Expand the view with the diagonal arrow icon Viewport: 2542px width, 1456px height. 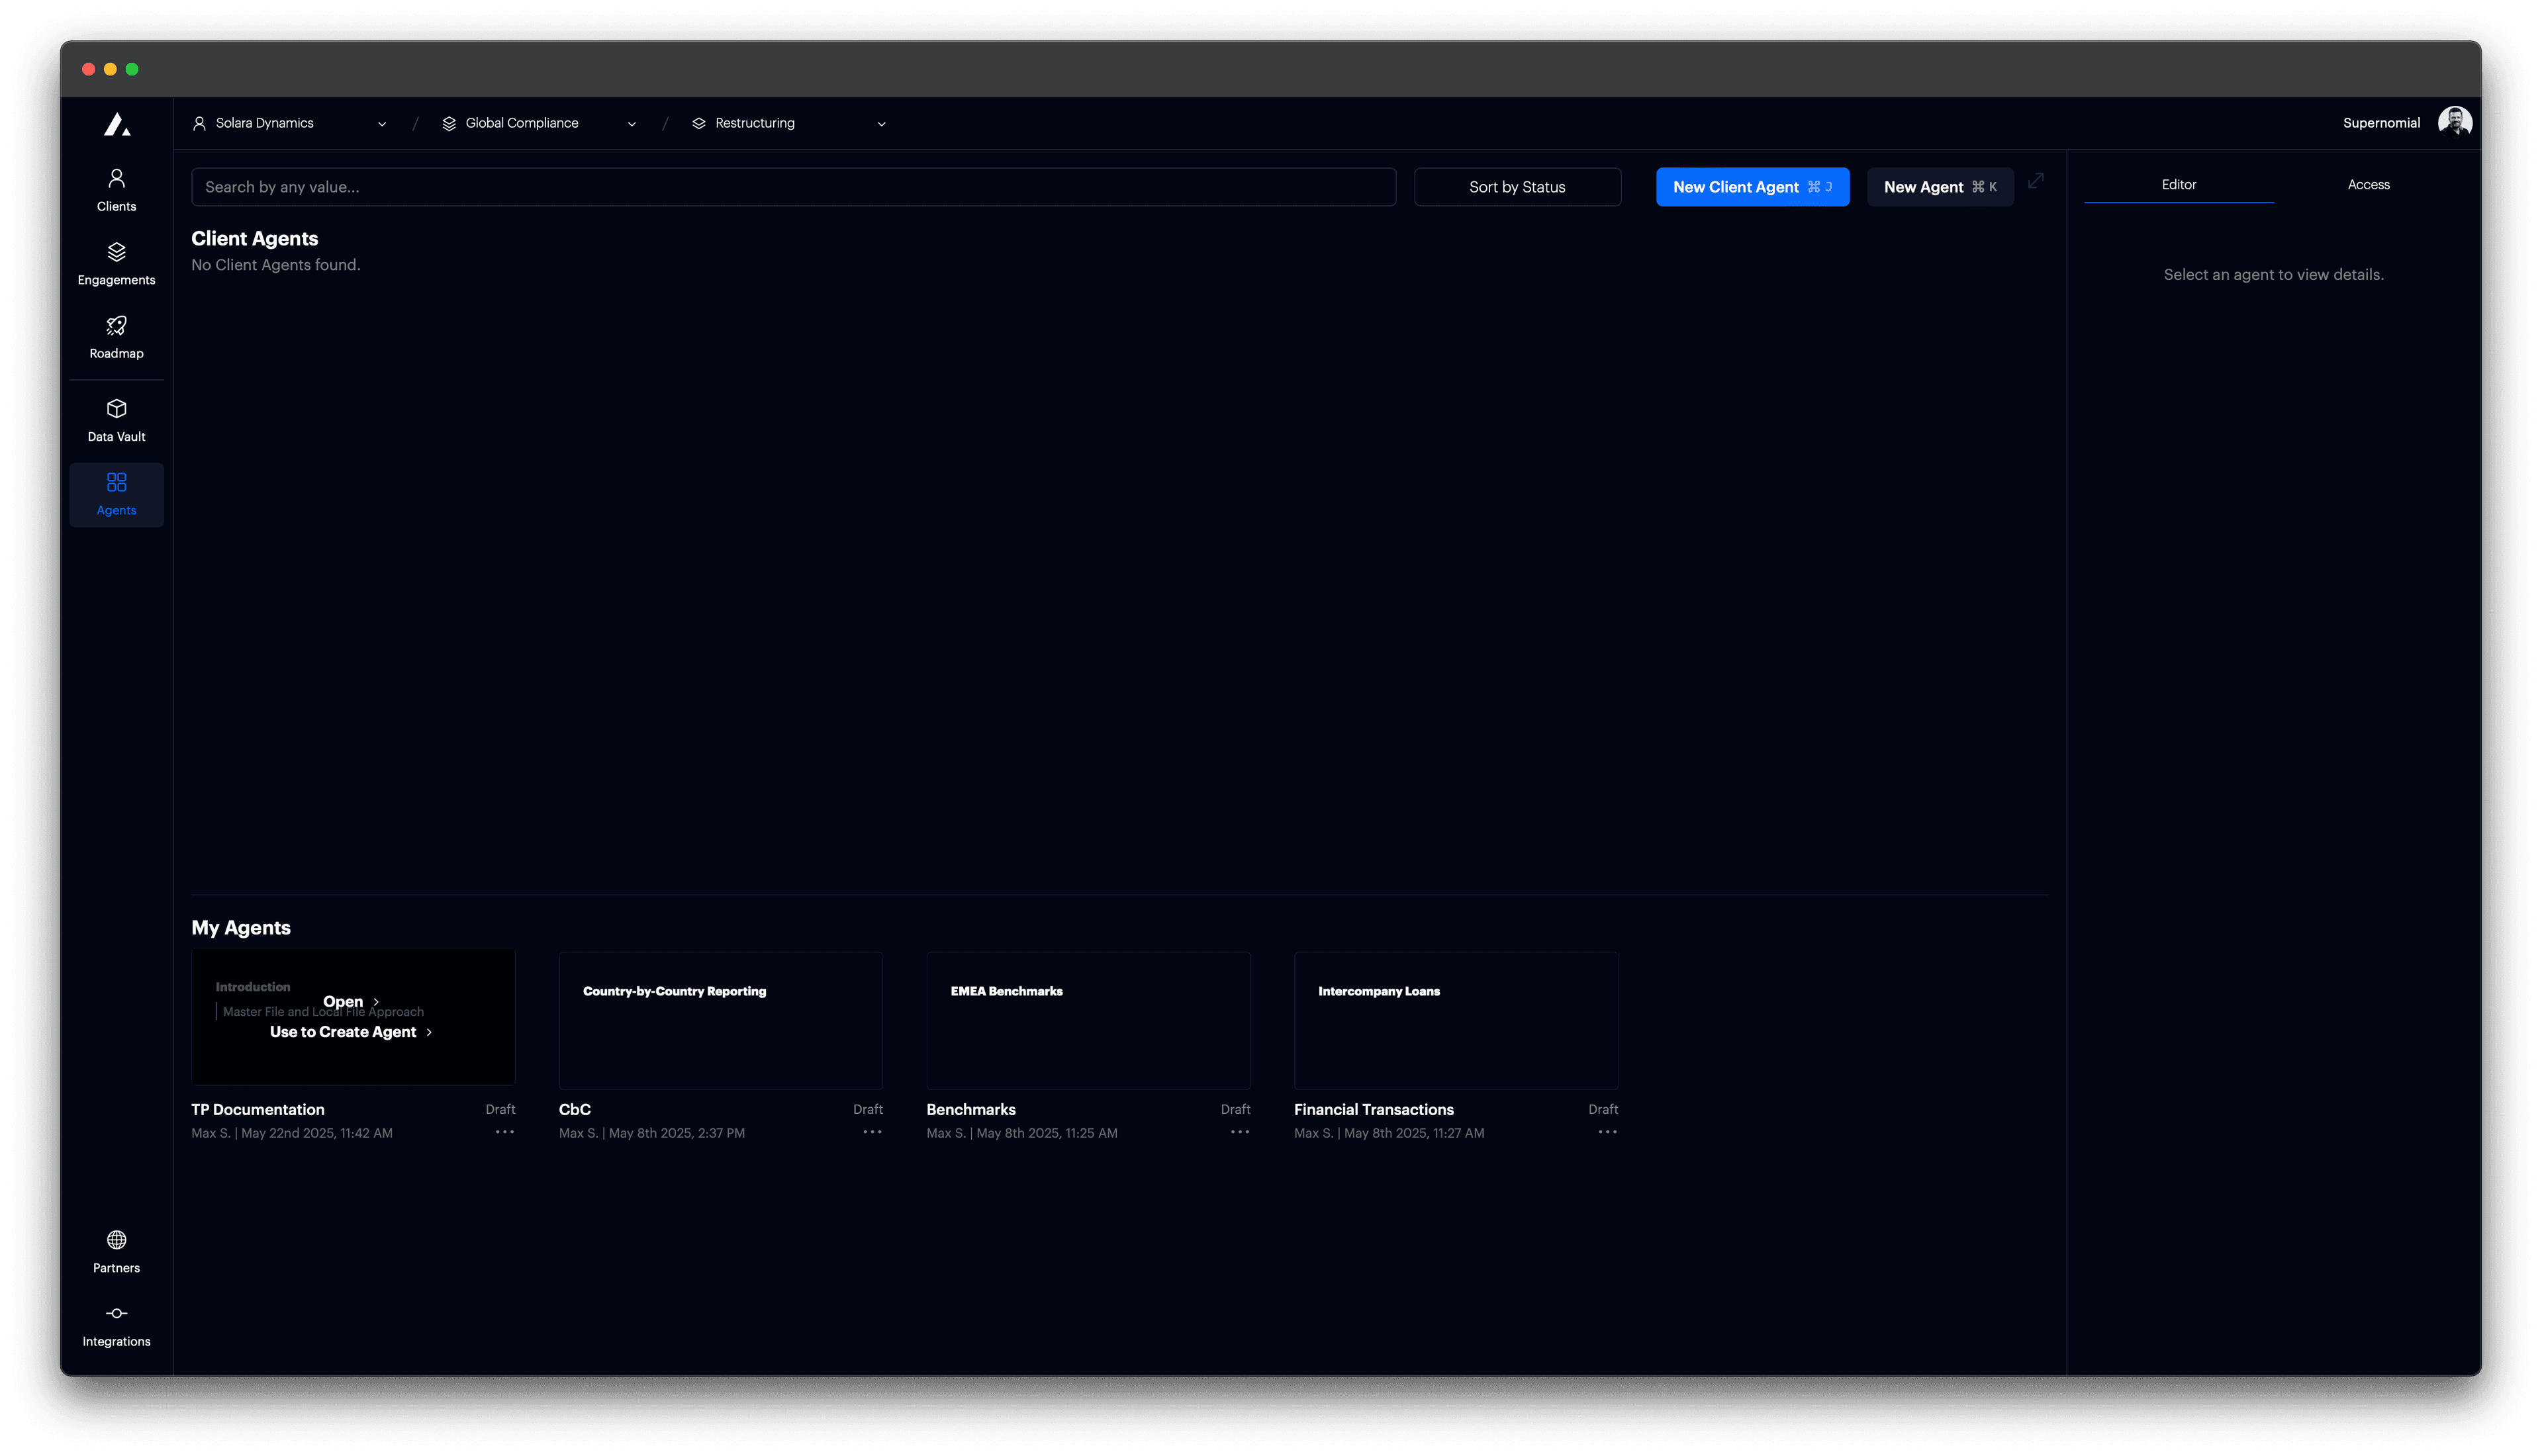[x=2036, y=182]
